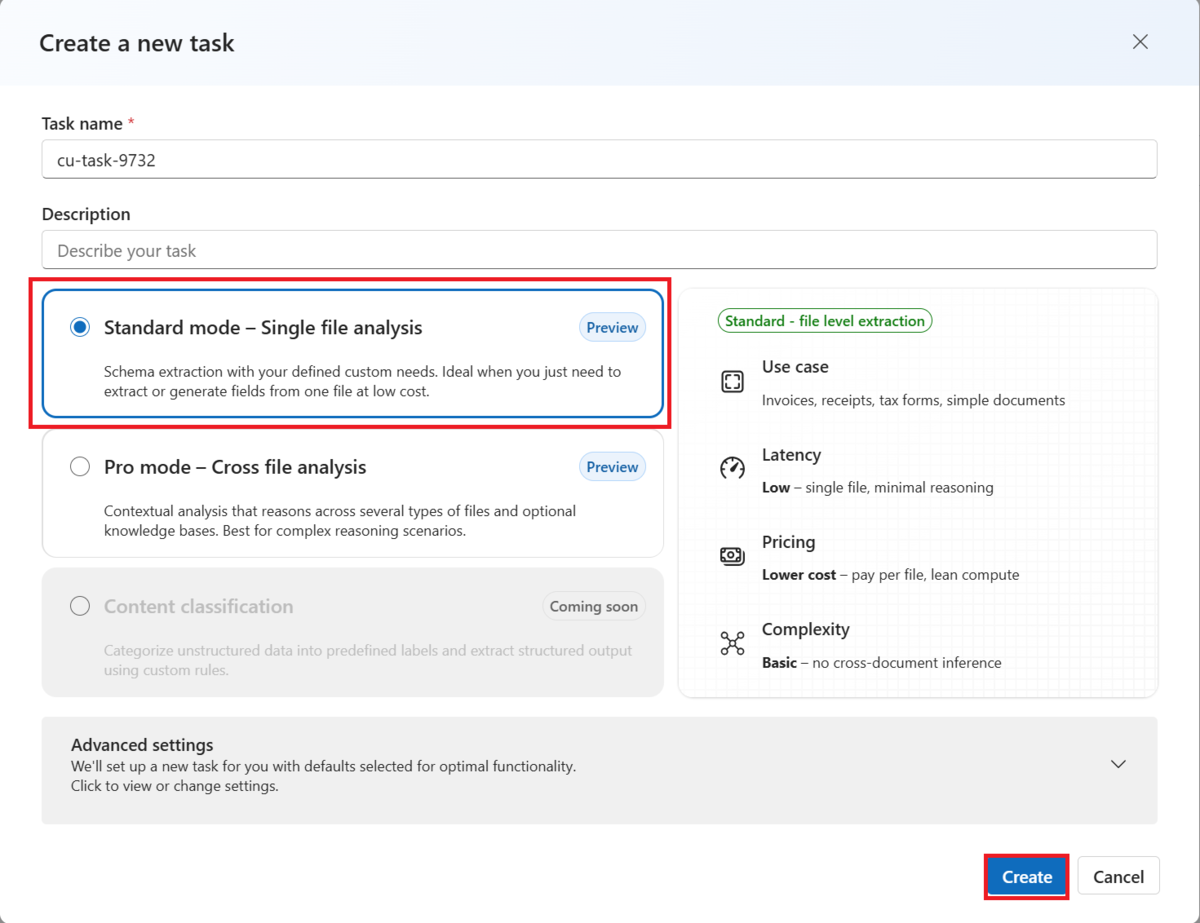Click the Task name input field
This screenshot has height=923, width=1200.
pyautogui.click(x=599, y=160)
